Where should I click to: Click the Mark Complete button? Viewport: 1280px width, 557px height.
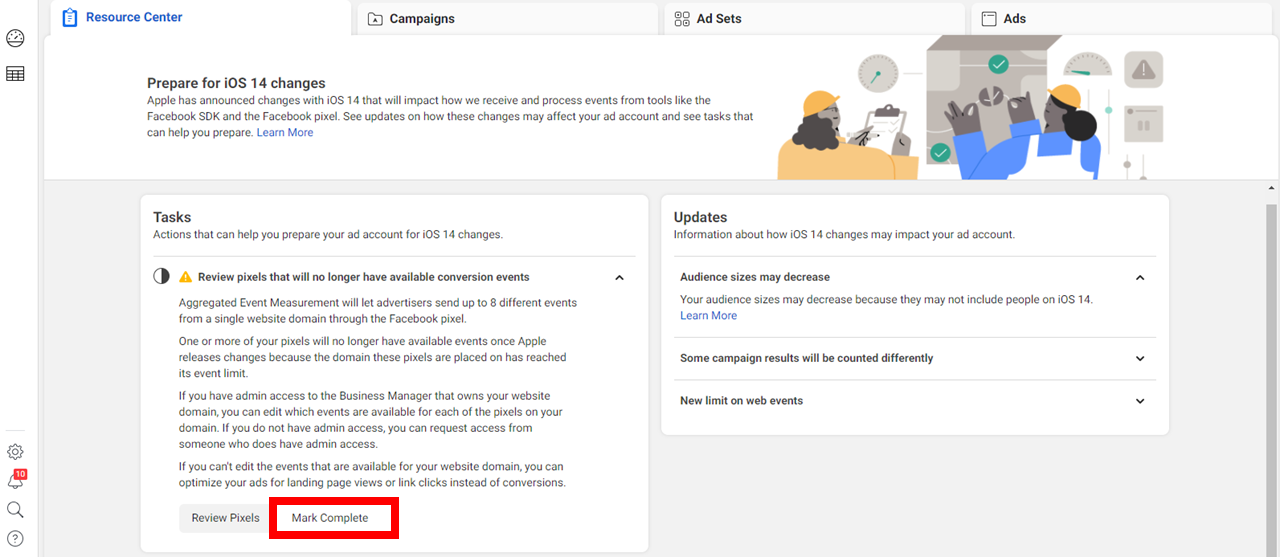[x=330, y=518]
